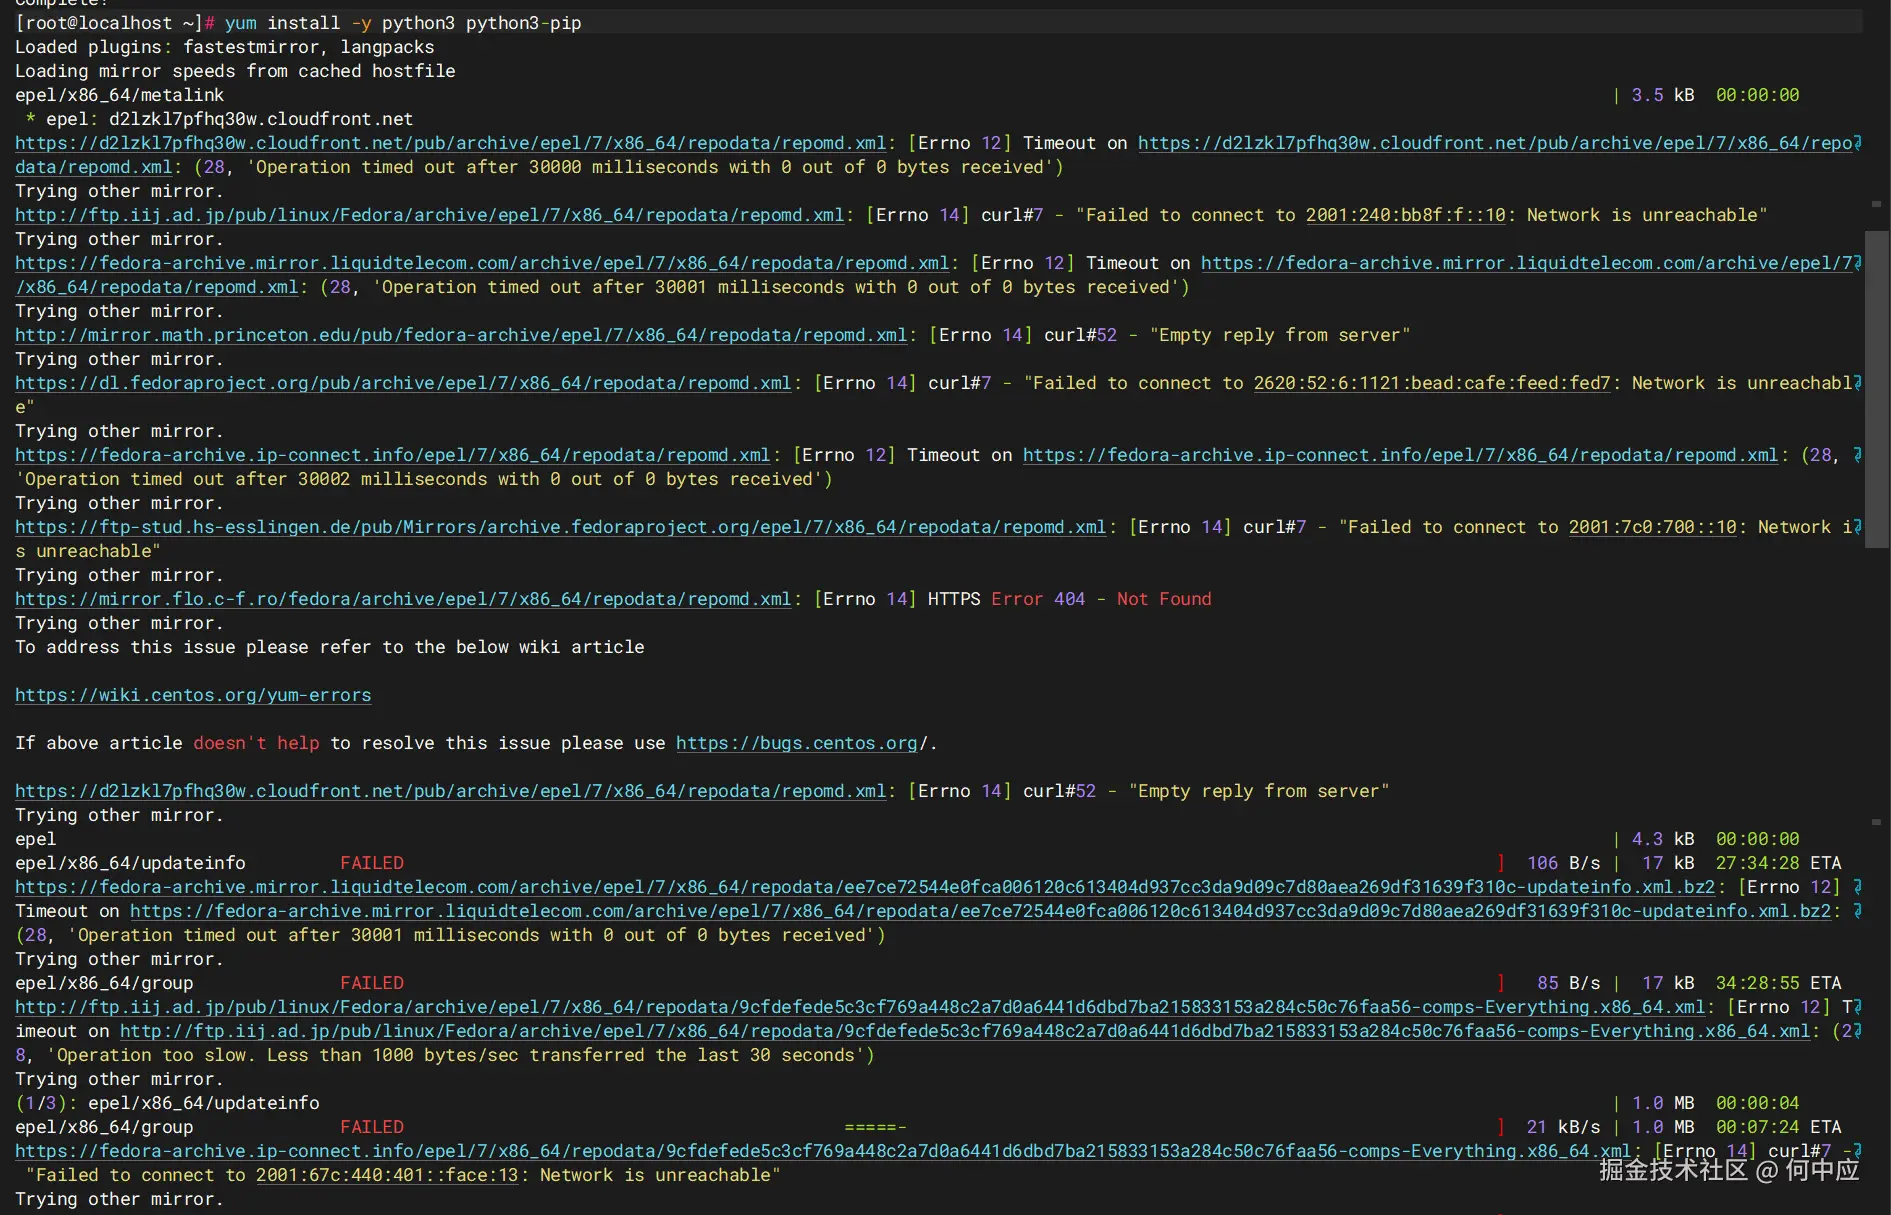Open the dl.fedoraproject.org repomd.xml link
The width and height of the screenshot is (1891, 1215).
pyautogui.click(x=403, y=383)
